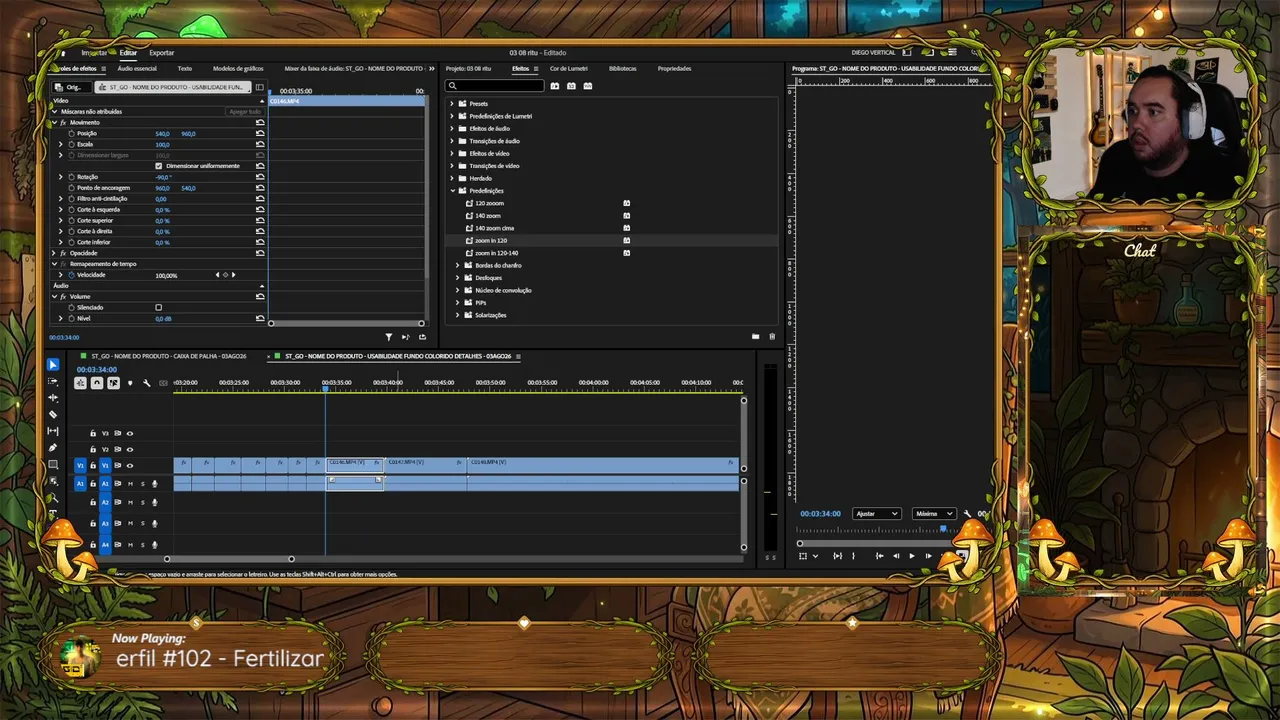Toggle the Silenciado checkbox under Volume
The height and width of the screenshot is (720, 1280).
point(159,307)
